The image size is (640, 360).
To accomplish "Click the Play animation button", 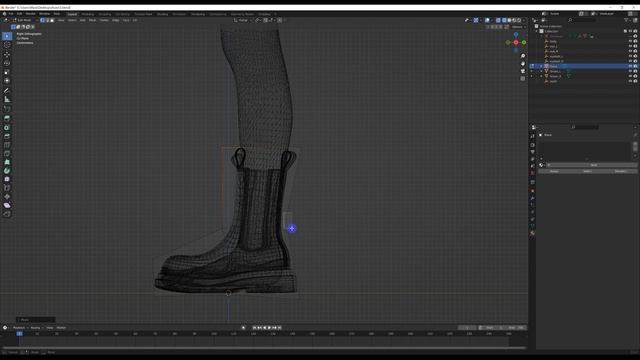I will pos(269,328).
